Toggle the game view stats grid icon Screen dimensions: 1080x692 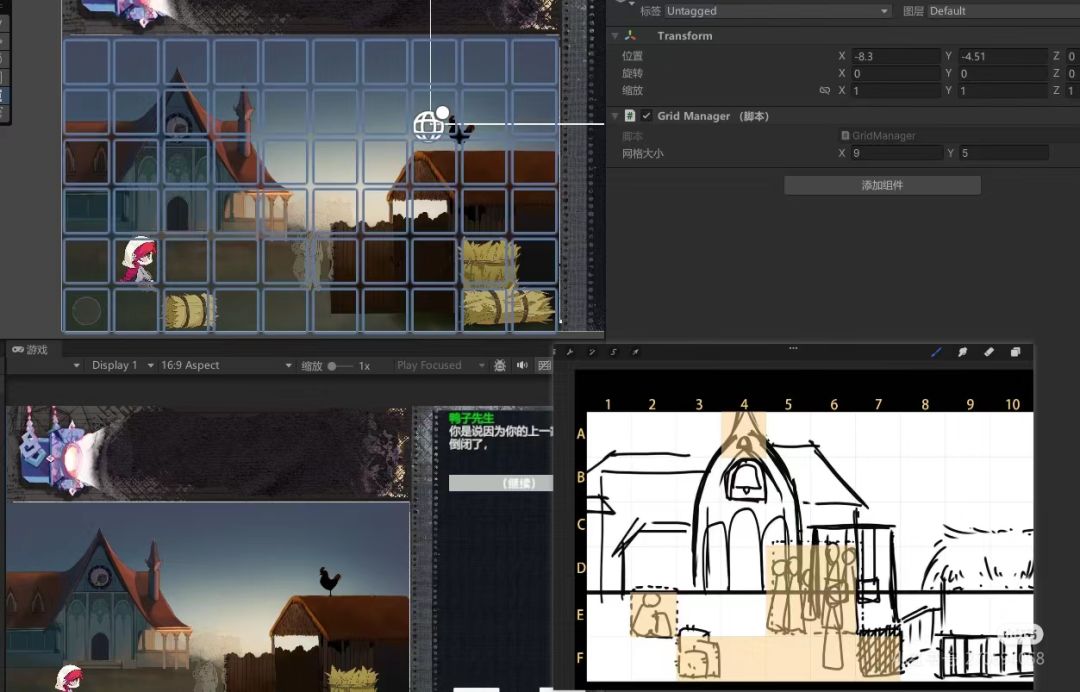tap(544, 366)
